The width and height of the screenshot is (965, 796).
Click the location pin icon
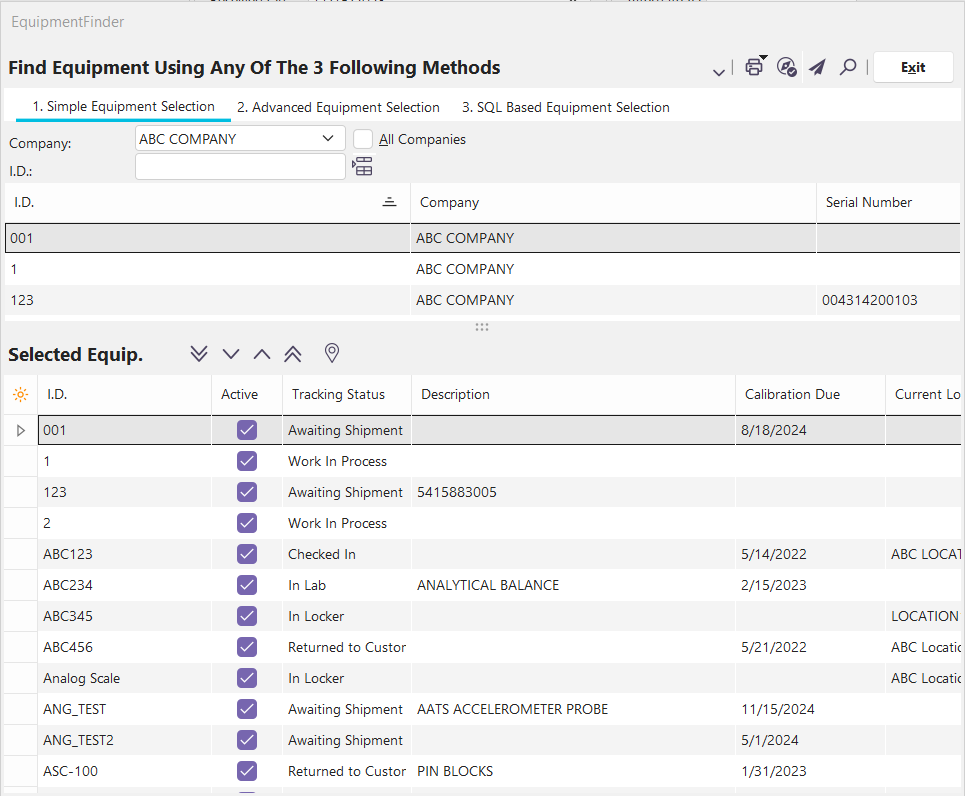tap(332, 353)
